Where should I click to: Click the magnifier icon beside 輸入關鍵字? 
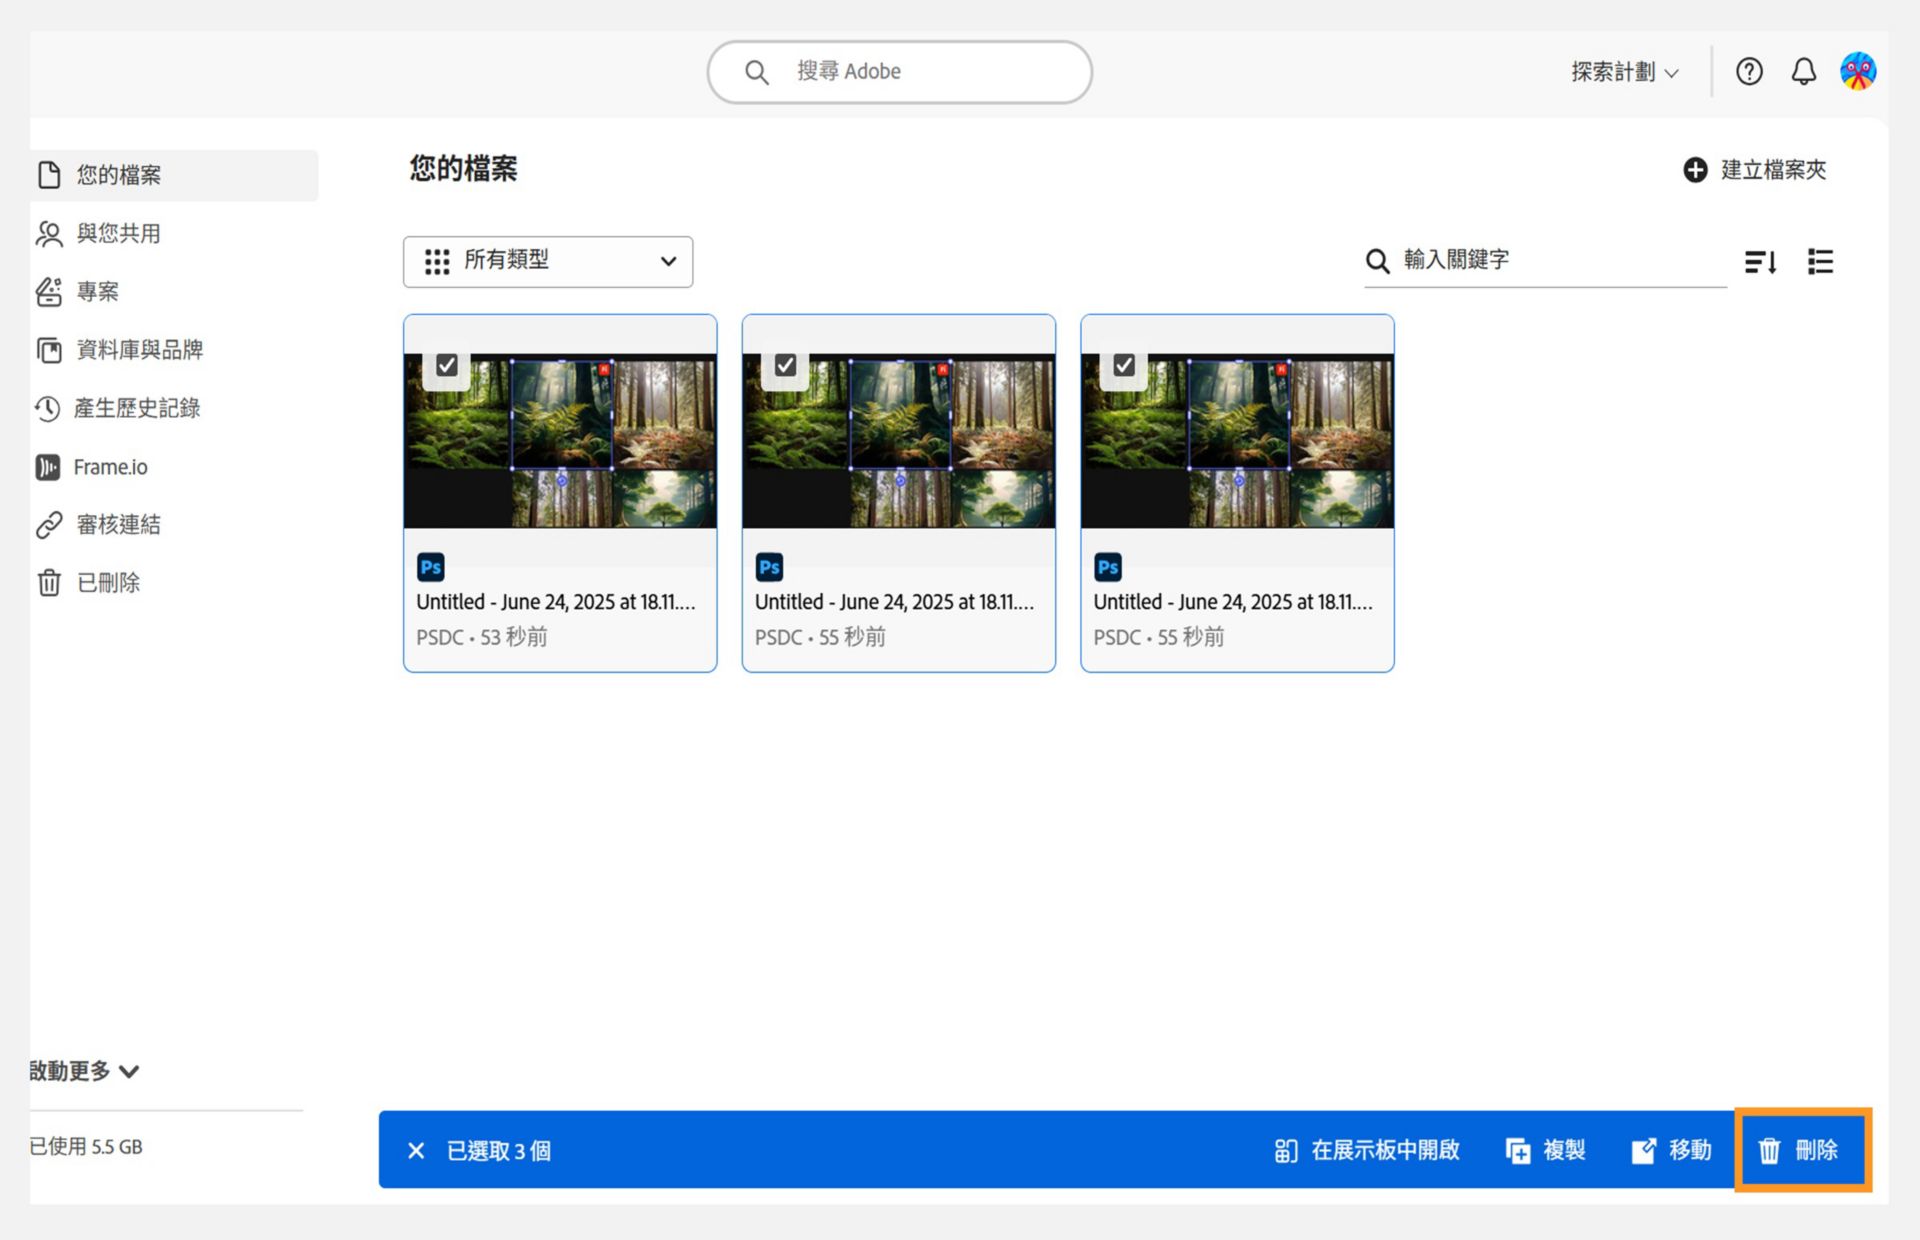(x=1377, y=262)
